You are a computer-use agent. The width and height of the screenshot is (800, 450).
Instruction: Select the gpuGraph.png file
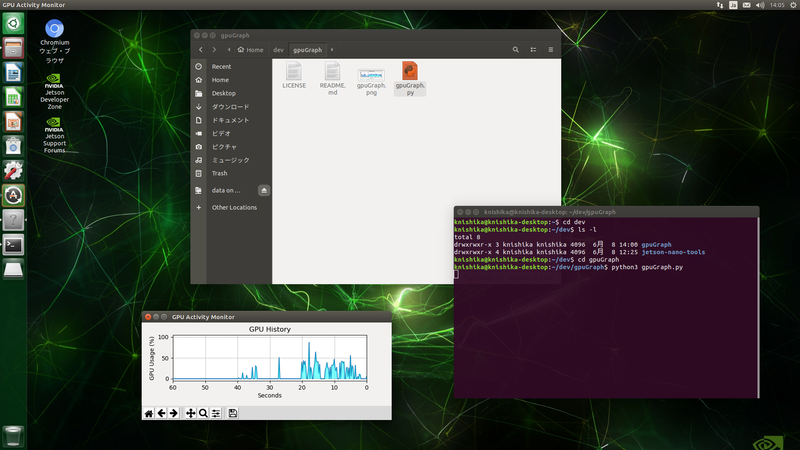(371, 82)
